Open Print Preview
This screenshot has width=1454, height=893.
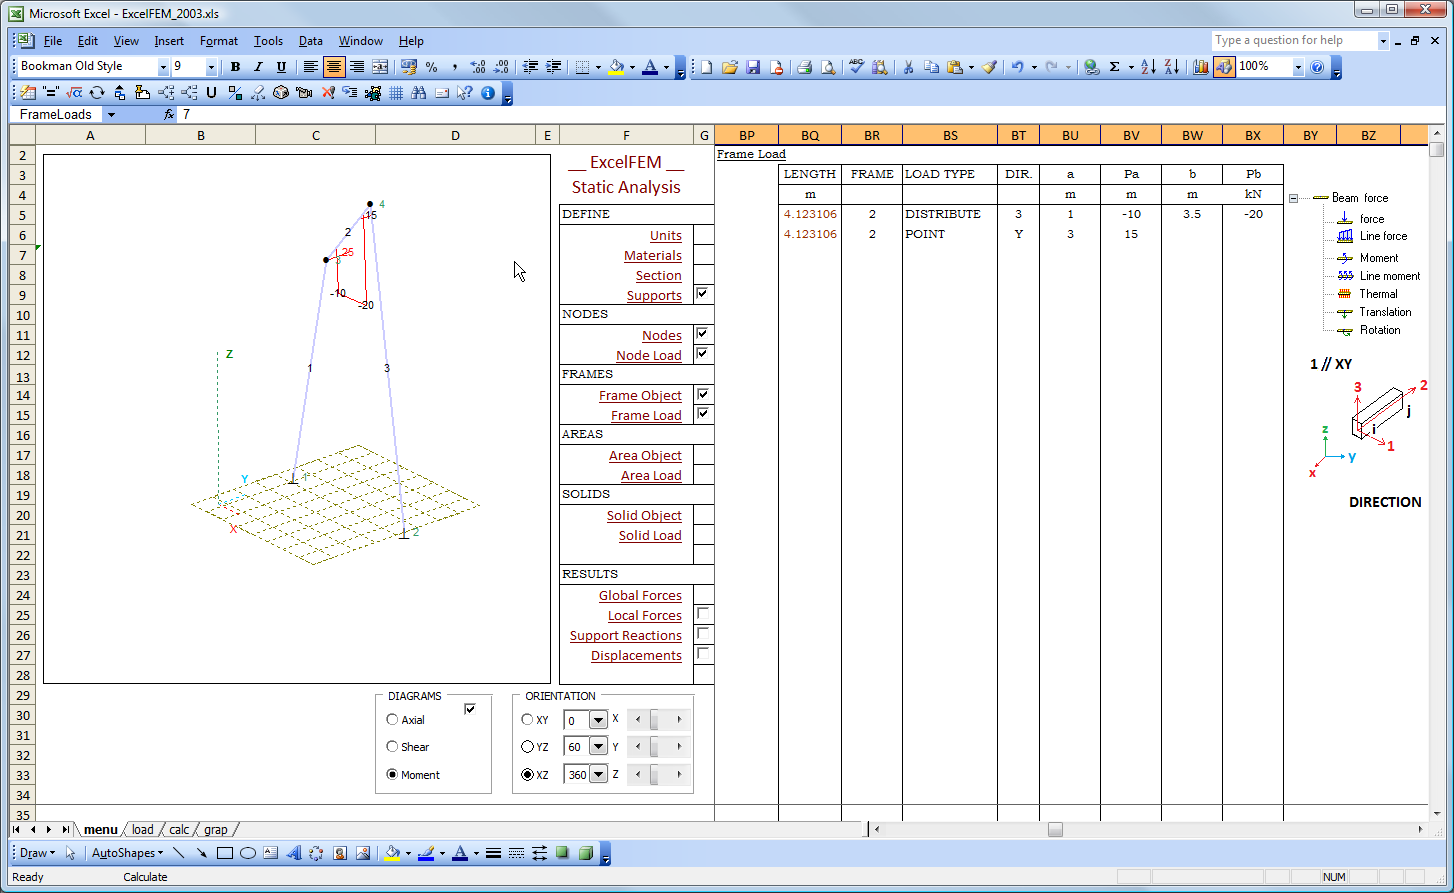828,67
